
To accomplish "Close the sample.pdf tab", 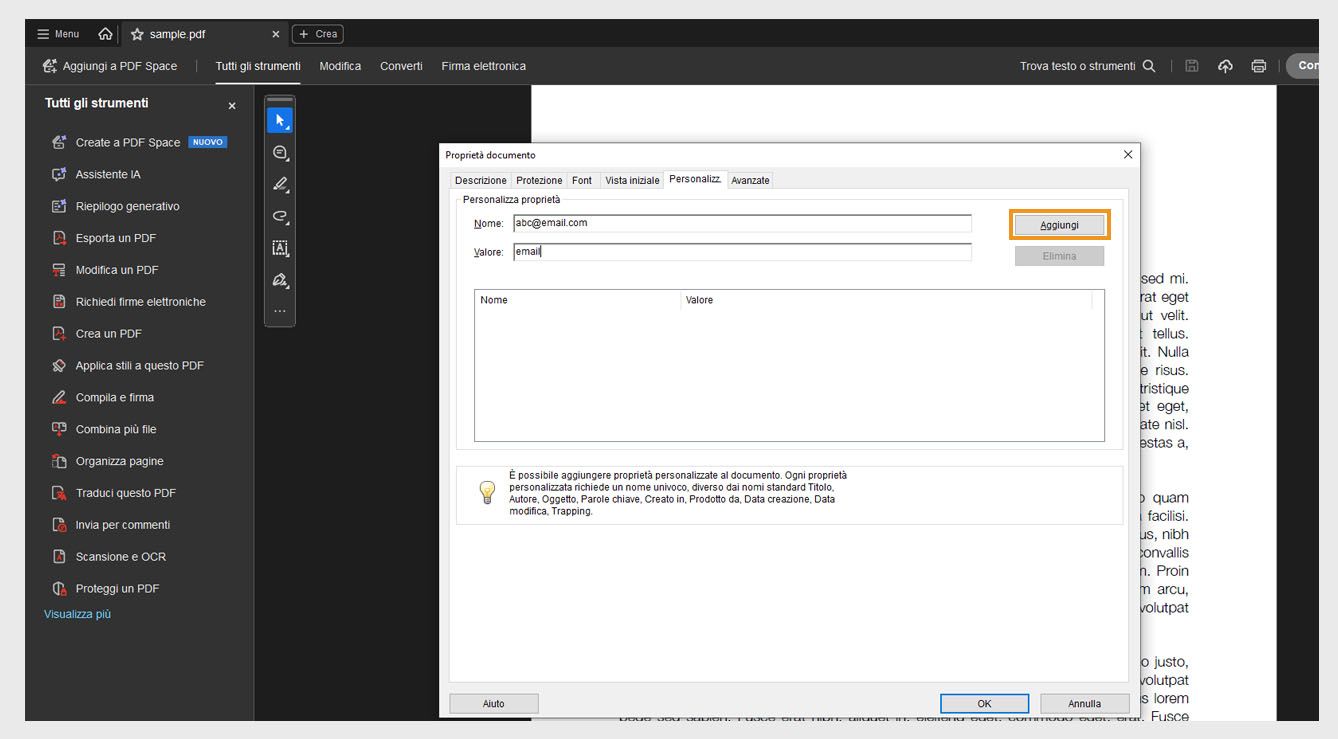I will click(276, 34).
